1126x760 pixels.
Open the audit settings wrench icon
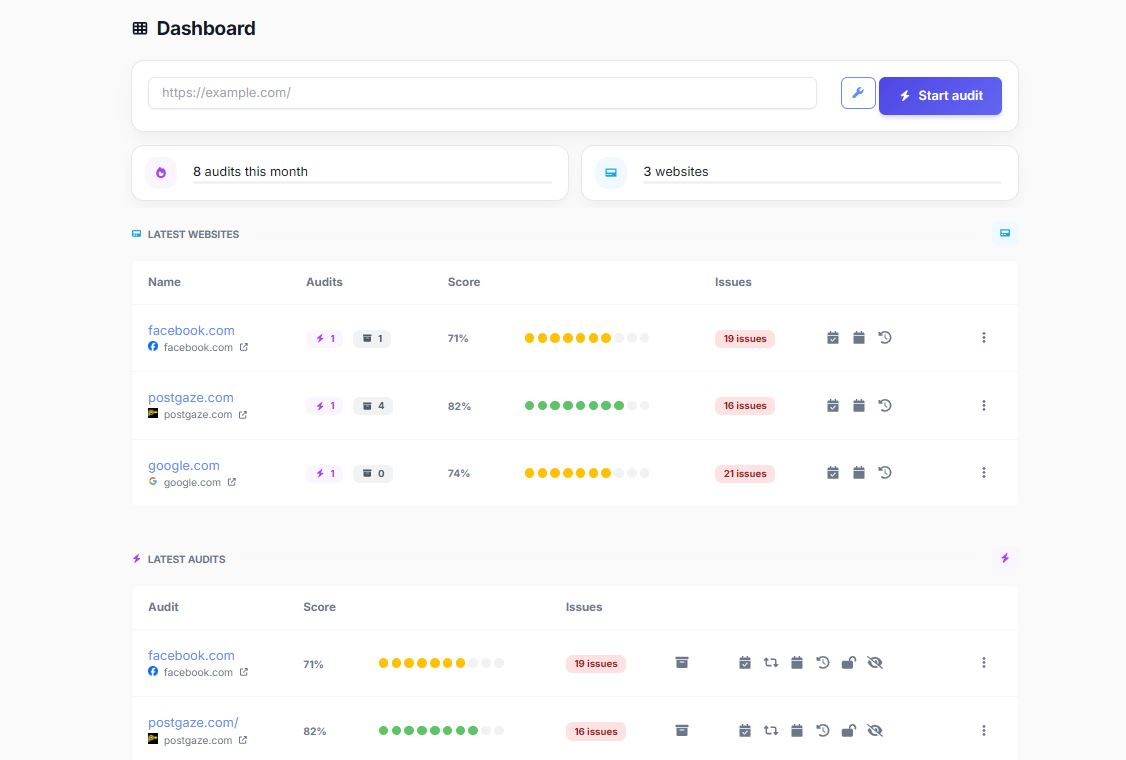[857, 92]
